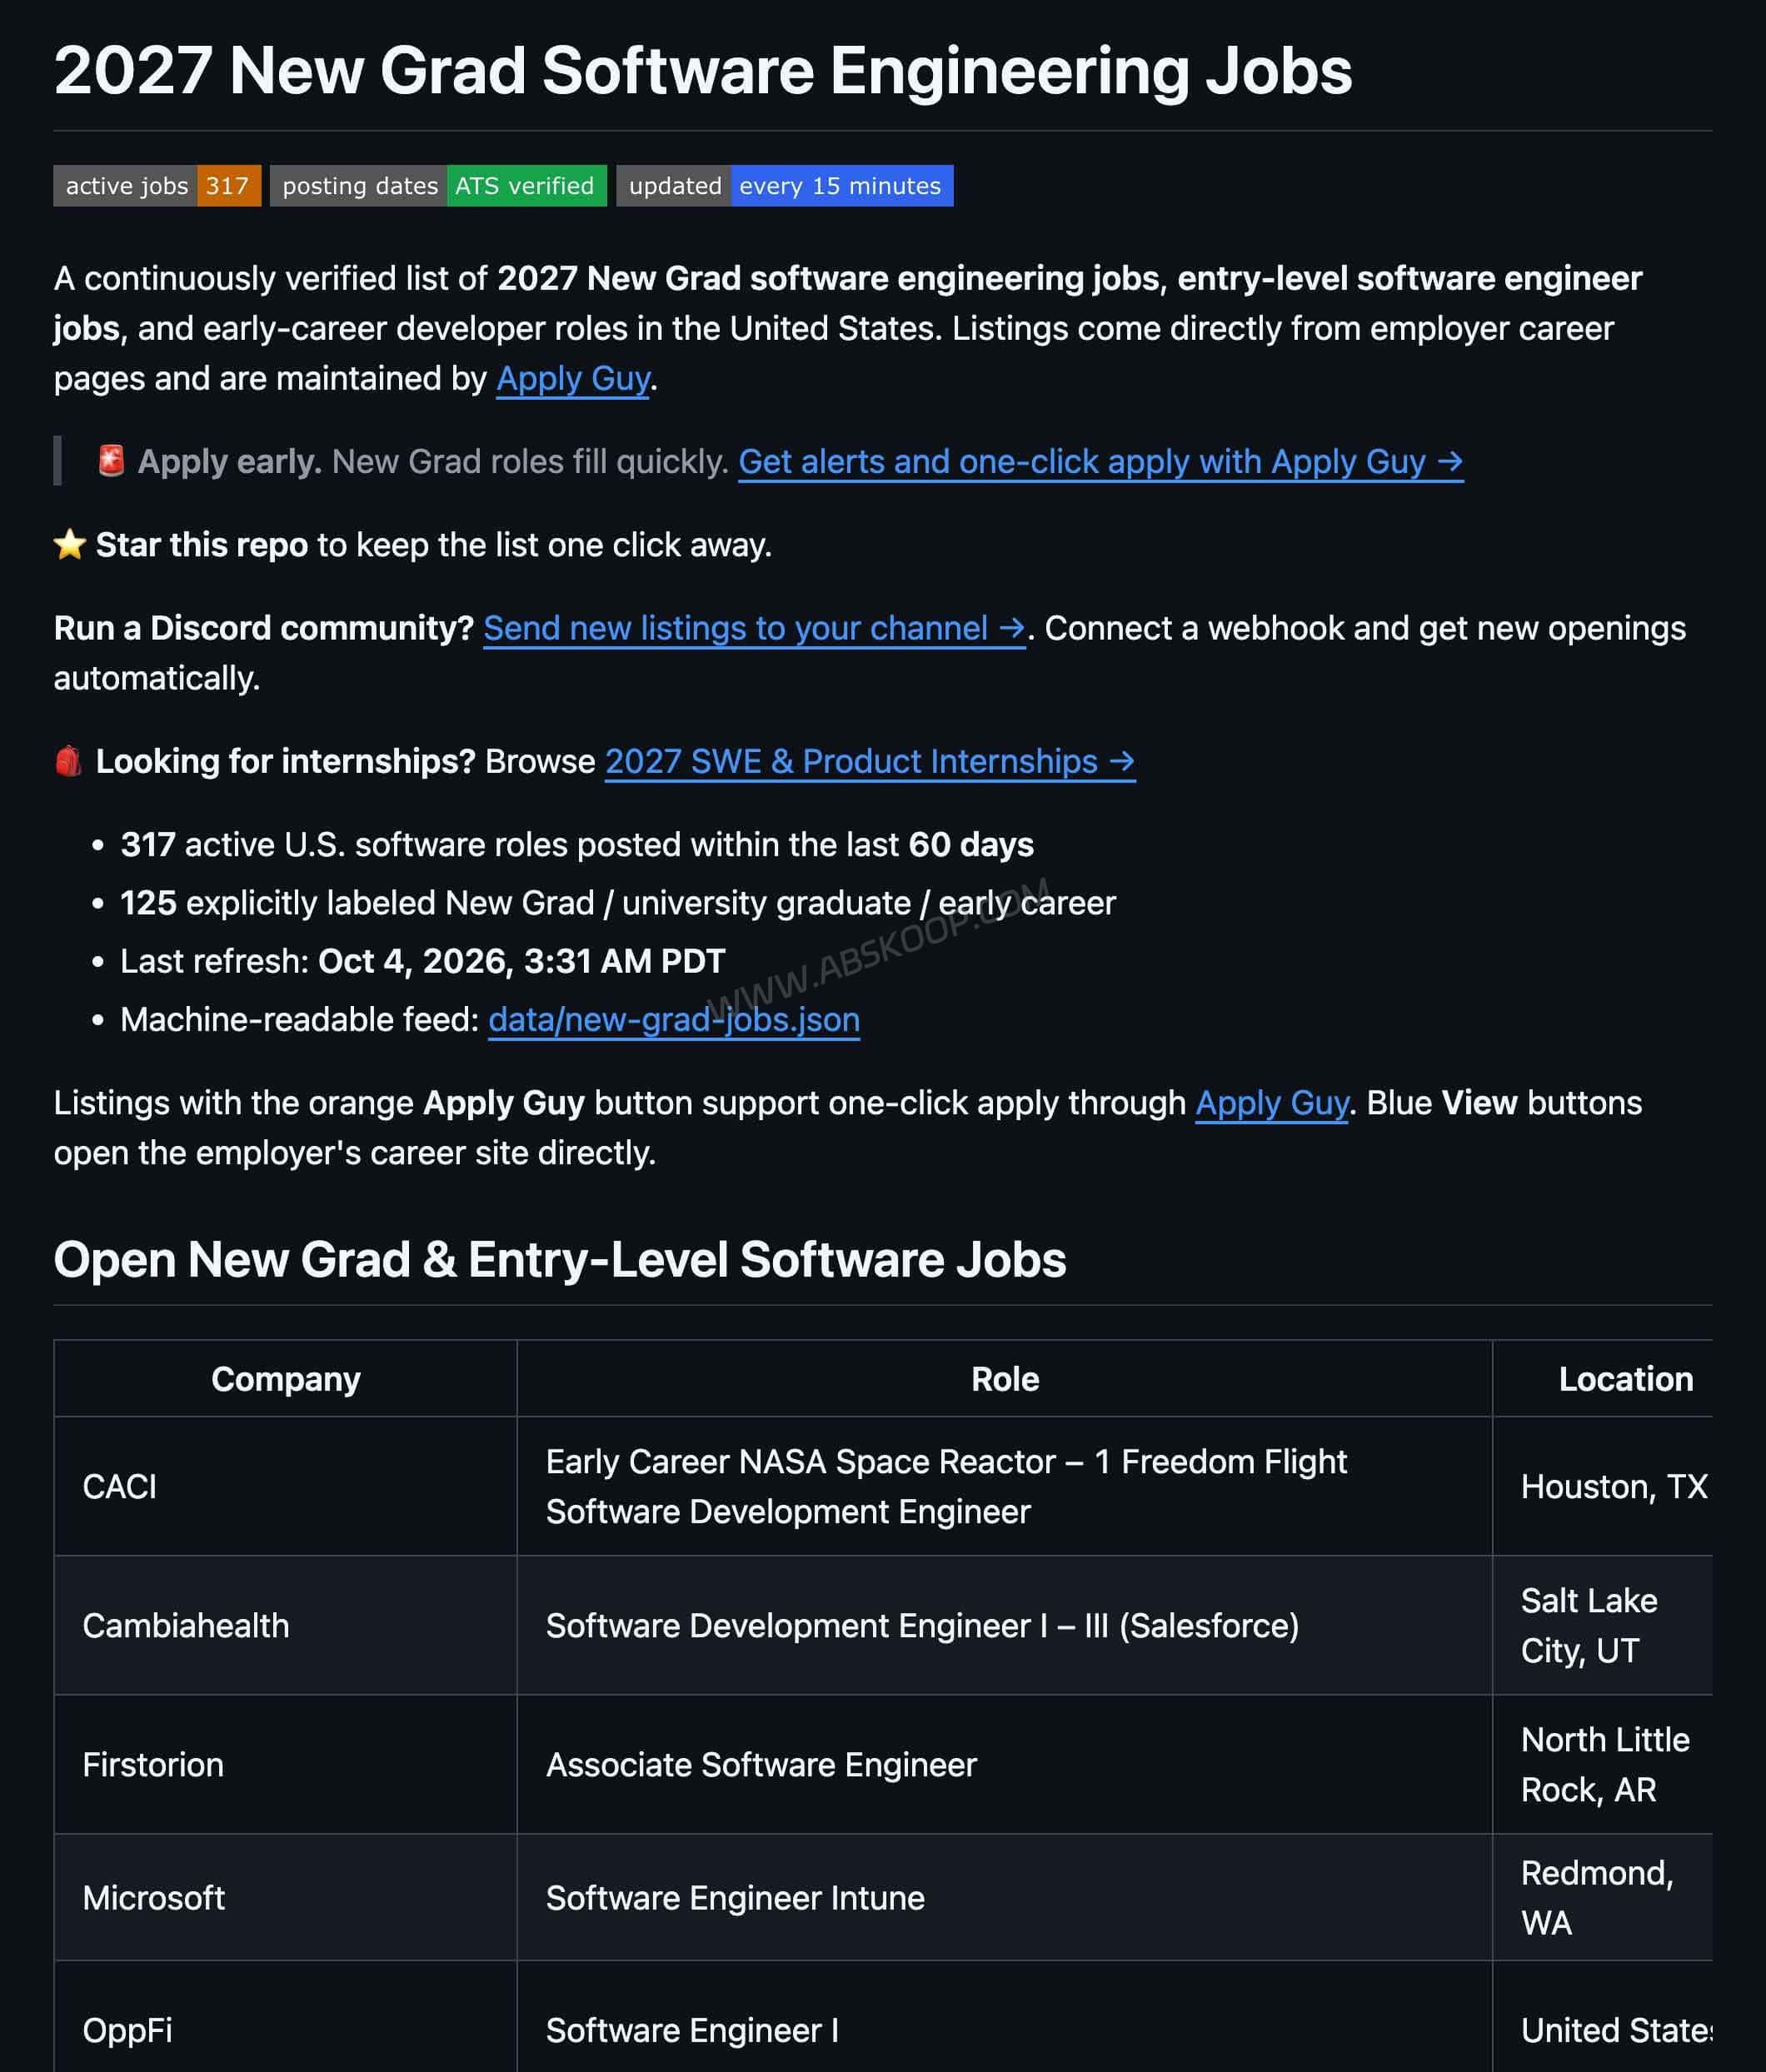Open data/new-grad-jobs.json feed link
Image resolution: width=1766 pixels, height=2072 pixels.
pyautogui.click(x=674, y=1020)
